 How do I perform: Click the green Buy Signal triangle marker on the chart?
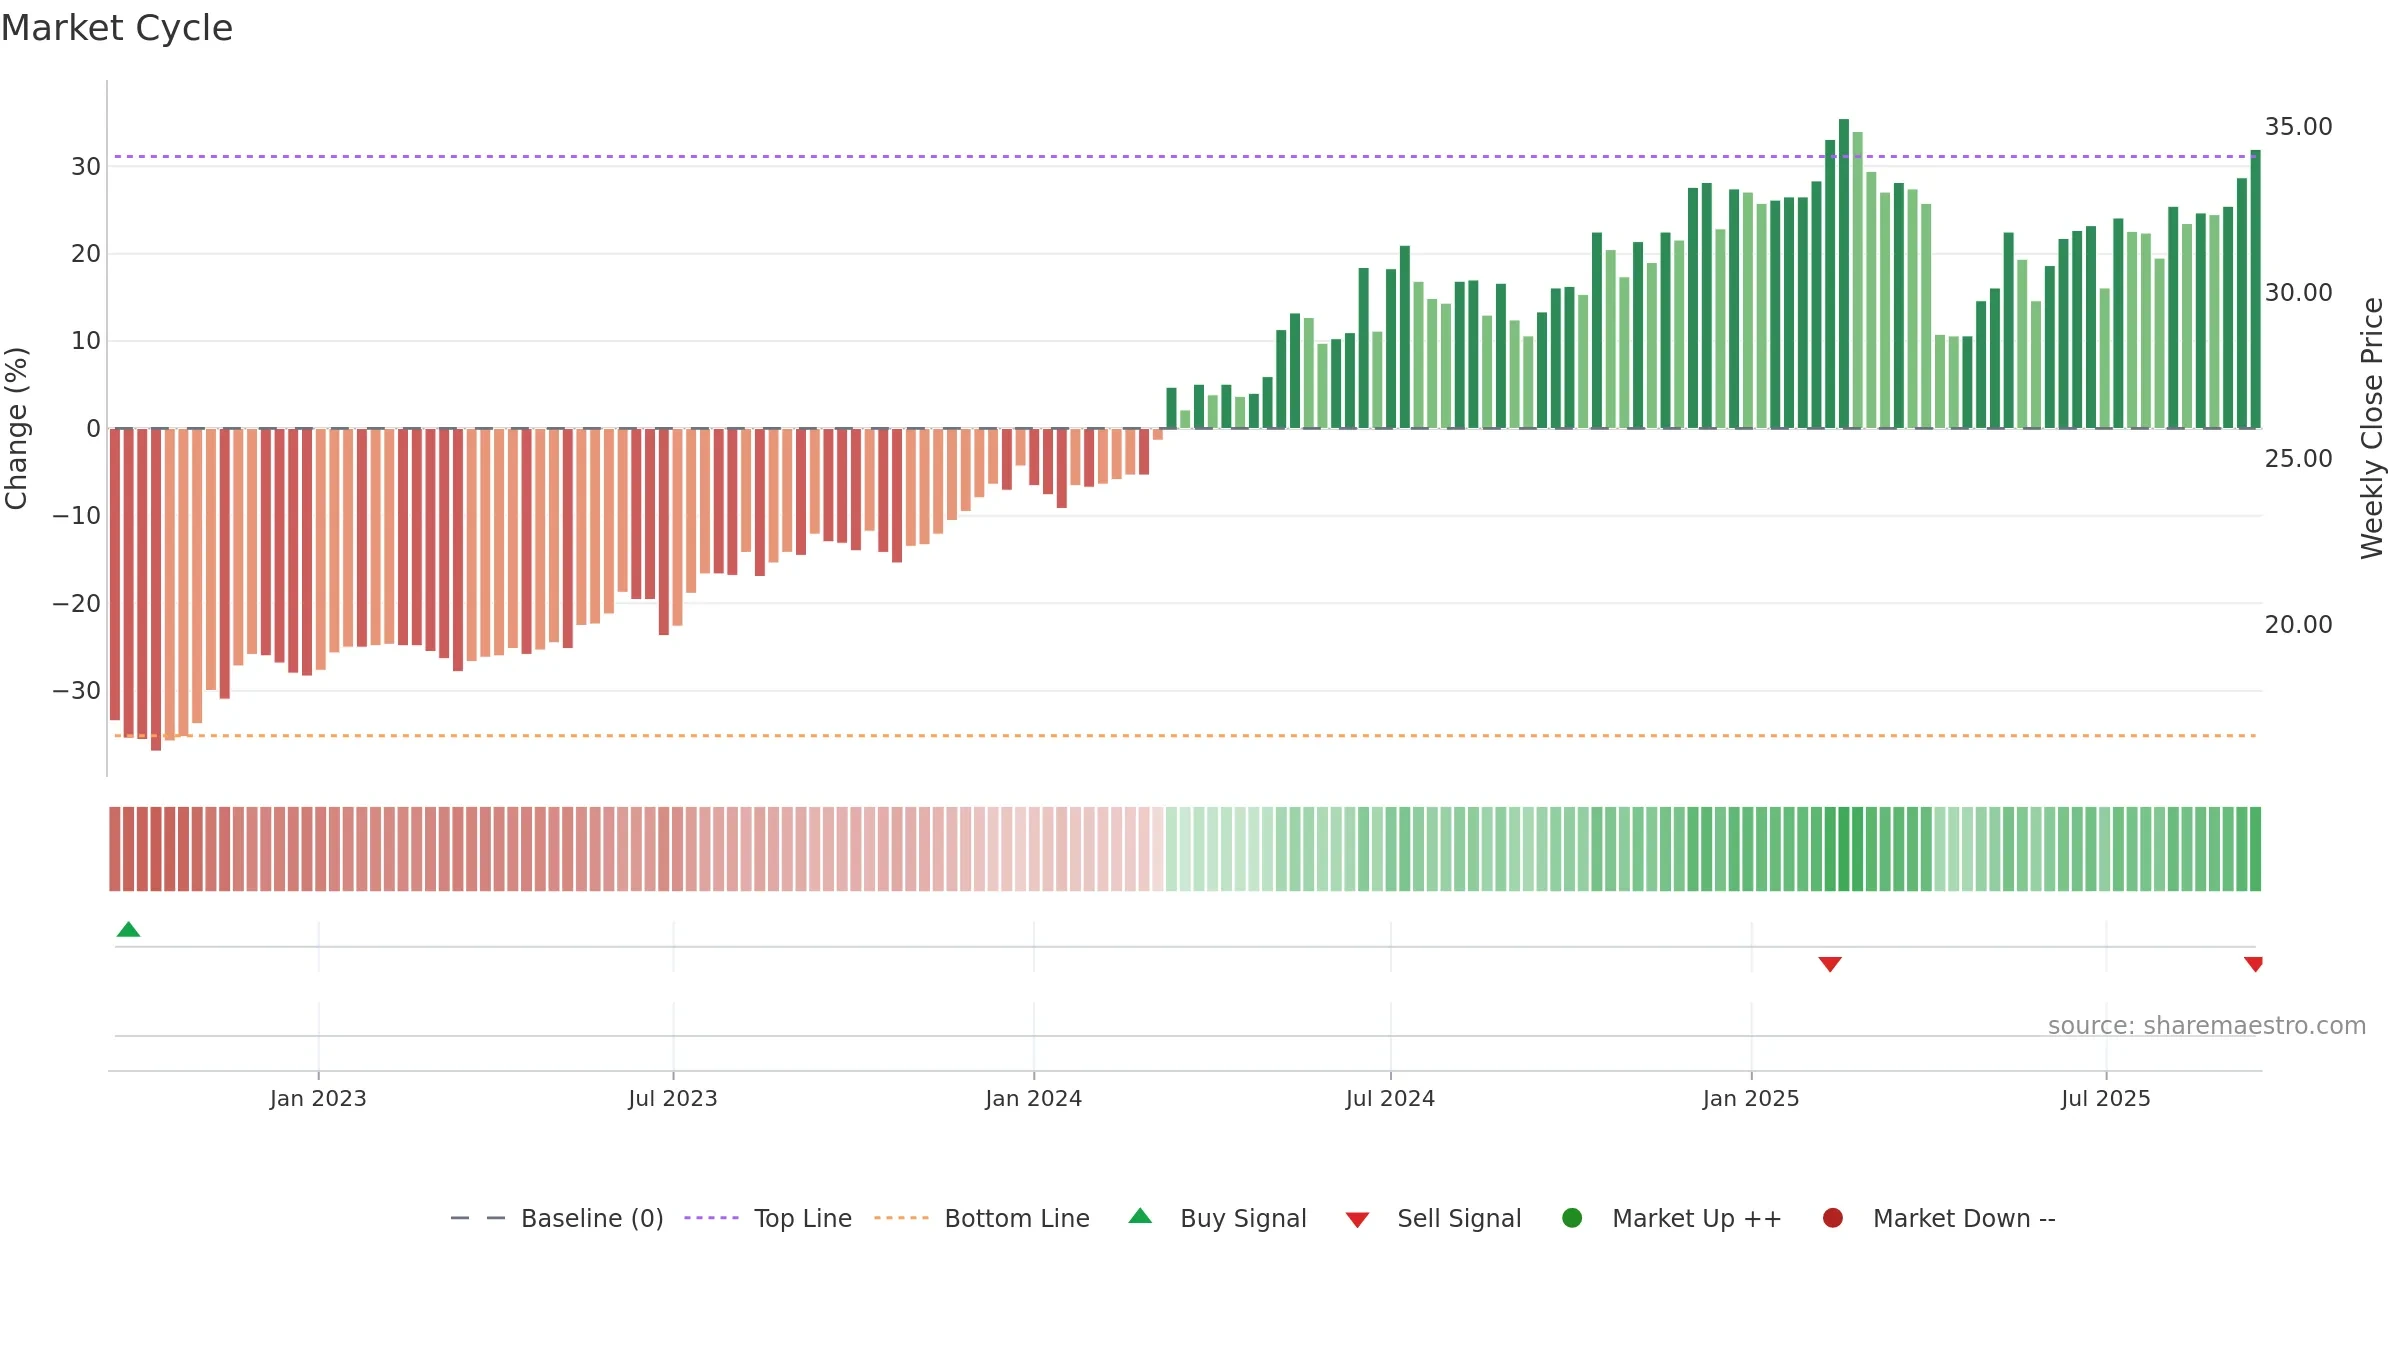point(128,930)
